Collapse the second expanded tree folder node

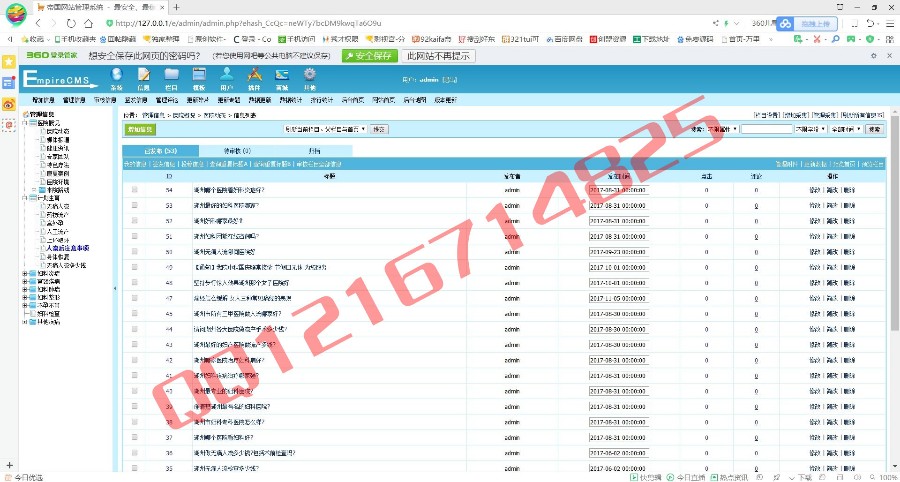click(x=25, y=198)
